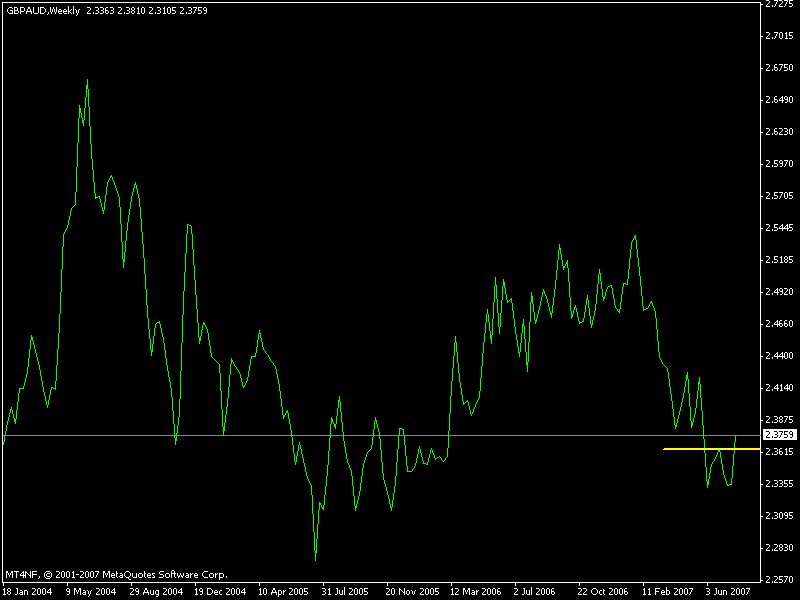Click the highest peak of the green line
This screenshot has width=800, height=600.
(x=87, y=80)
